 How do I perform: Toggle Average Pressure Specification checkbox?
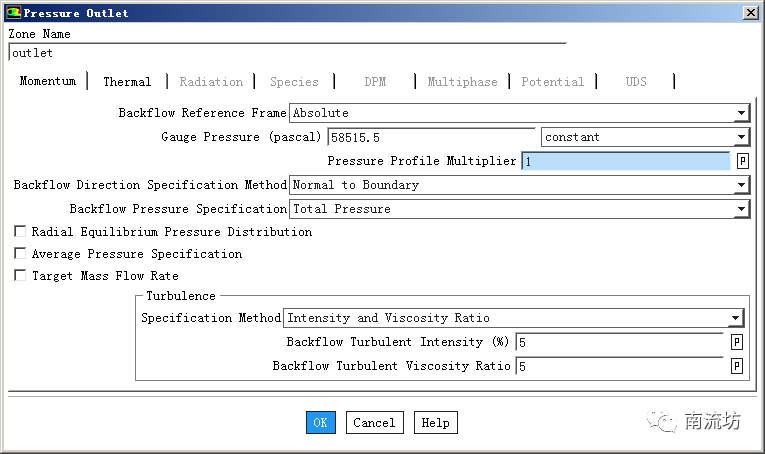[x=20, y=254]
